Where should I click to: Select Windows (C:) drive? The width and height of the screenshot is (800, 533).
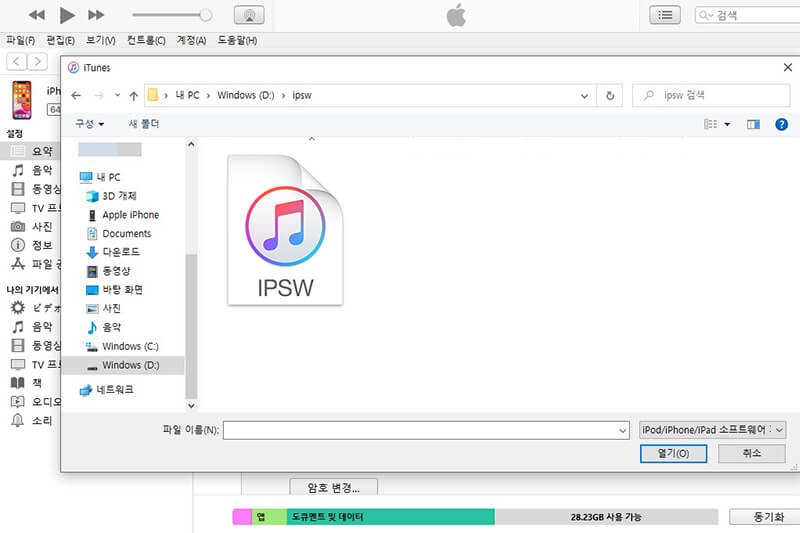122,346
